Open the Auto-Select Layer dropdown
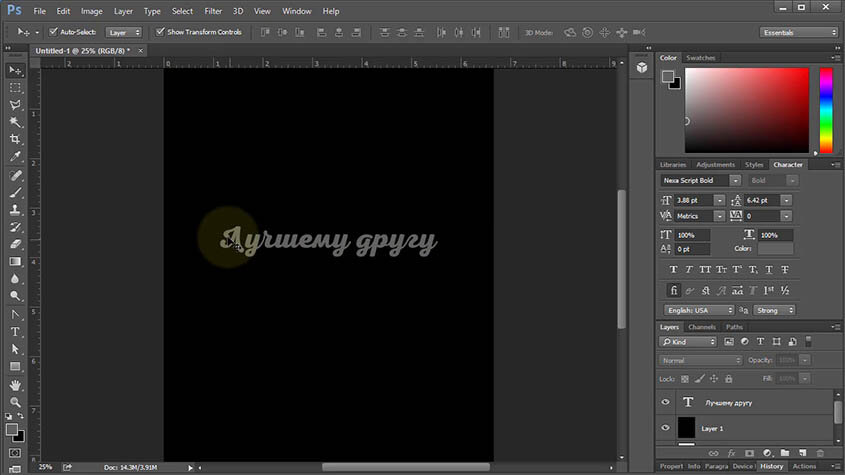 click(123, 32)
